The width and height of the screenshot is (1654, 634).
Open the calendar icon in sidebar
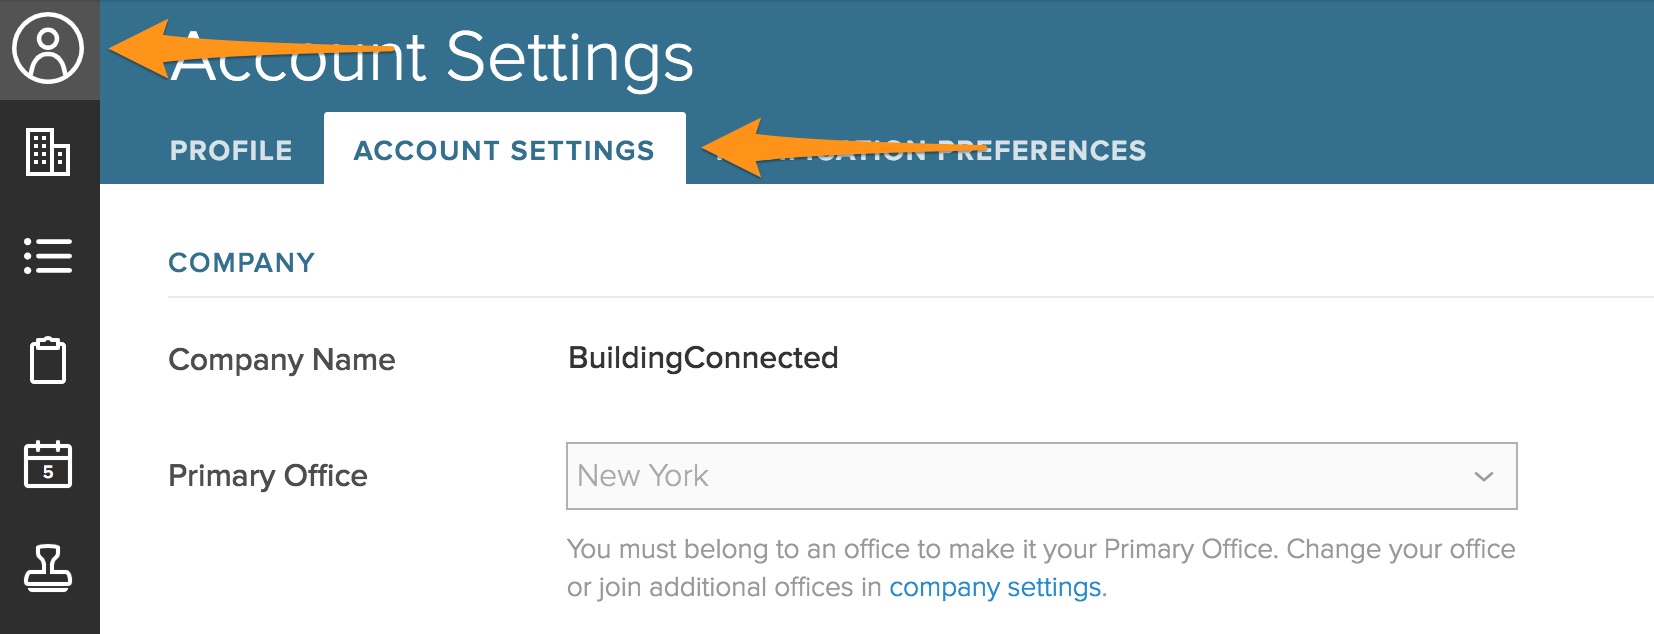[x=48, y=464]
